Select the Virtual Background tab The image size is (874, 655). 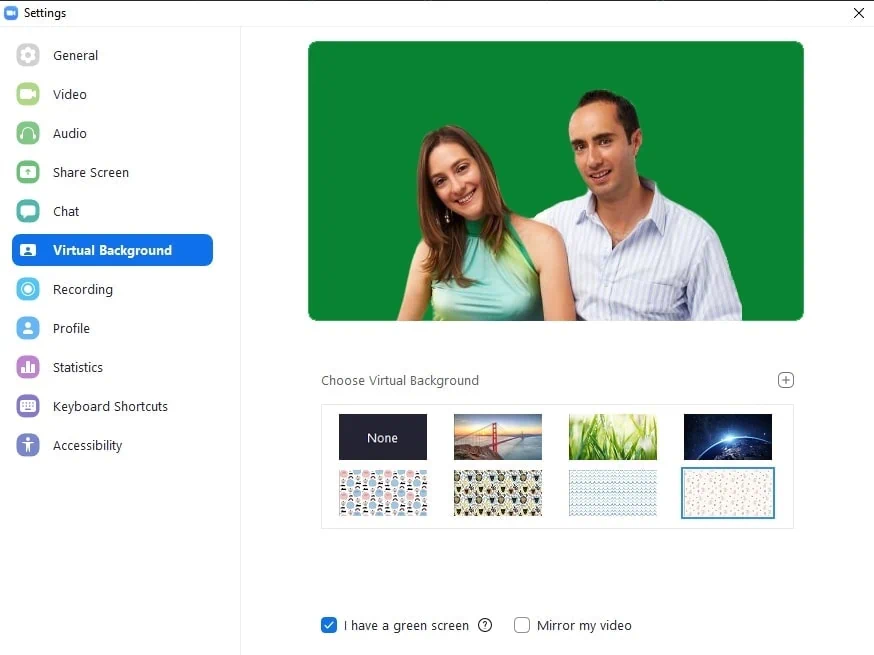pos(112,251)
